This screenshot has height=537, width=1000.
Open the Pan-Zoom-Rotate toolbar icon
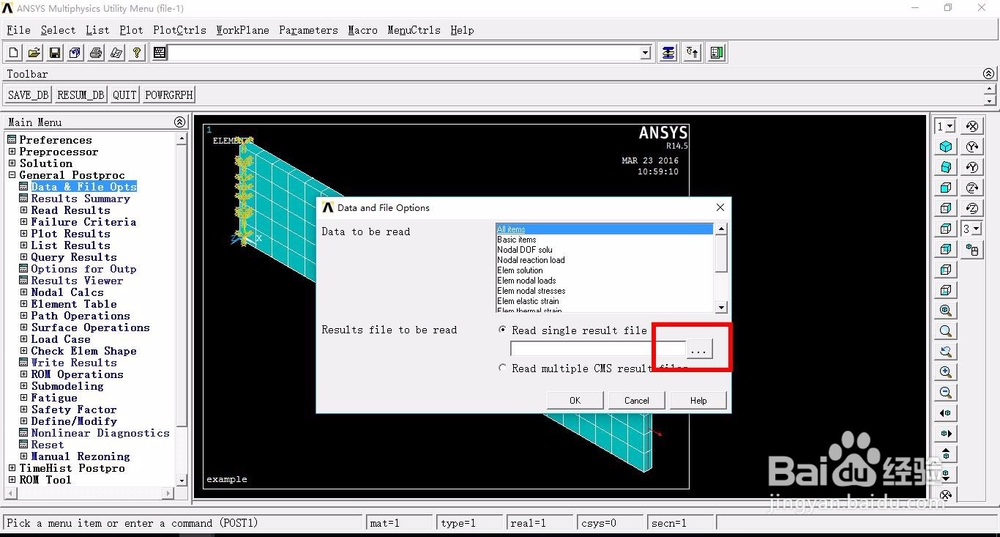click(x=75, y=53)
